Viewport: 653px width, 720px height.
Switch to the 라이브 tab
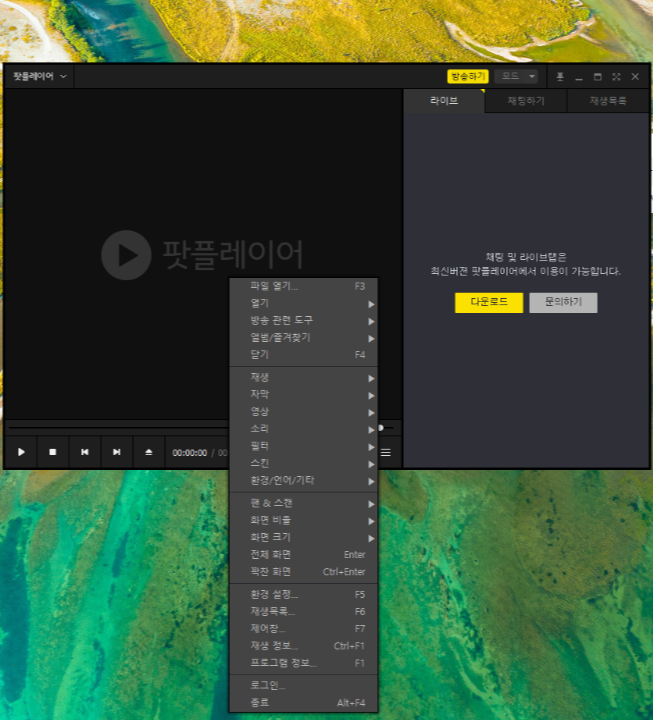[444, 101]
